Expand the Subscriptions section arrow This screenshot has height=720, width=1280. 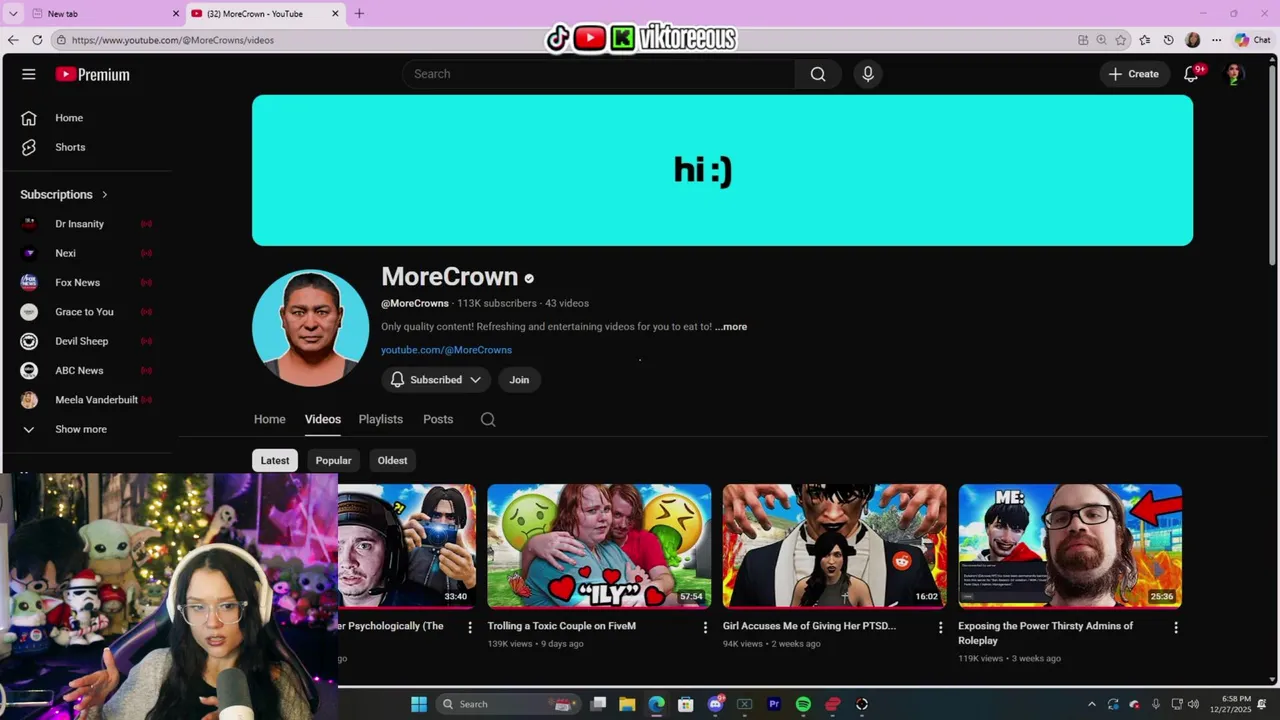coord(104,195)
